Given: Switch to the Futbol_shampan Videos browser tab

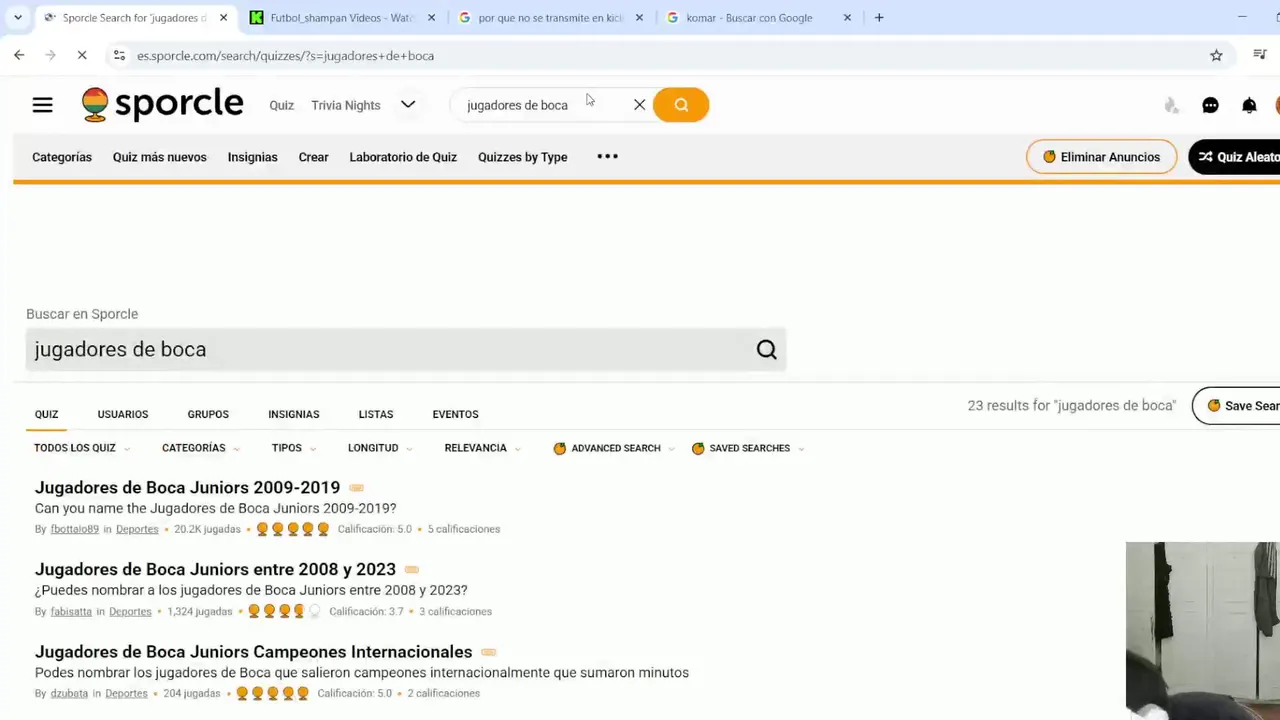Looking at the screenshot, I should pyautogui.click(x=341, y=17).
